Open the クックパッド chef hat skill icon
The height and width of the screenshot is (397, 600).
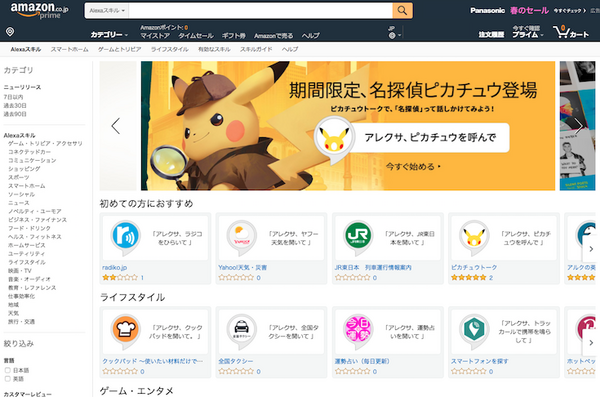tap(125, 331)
